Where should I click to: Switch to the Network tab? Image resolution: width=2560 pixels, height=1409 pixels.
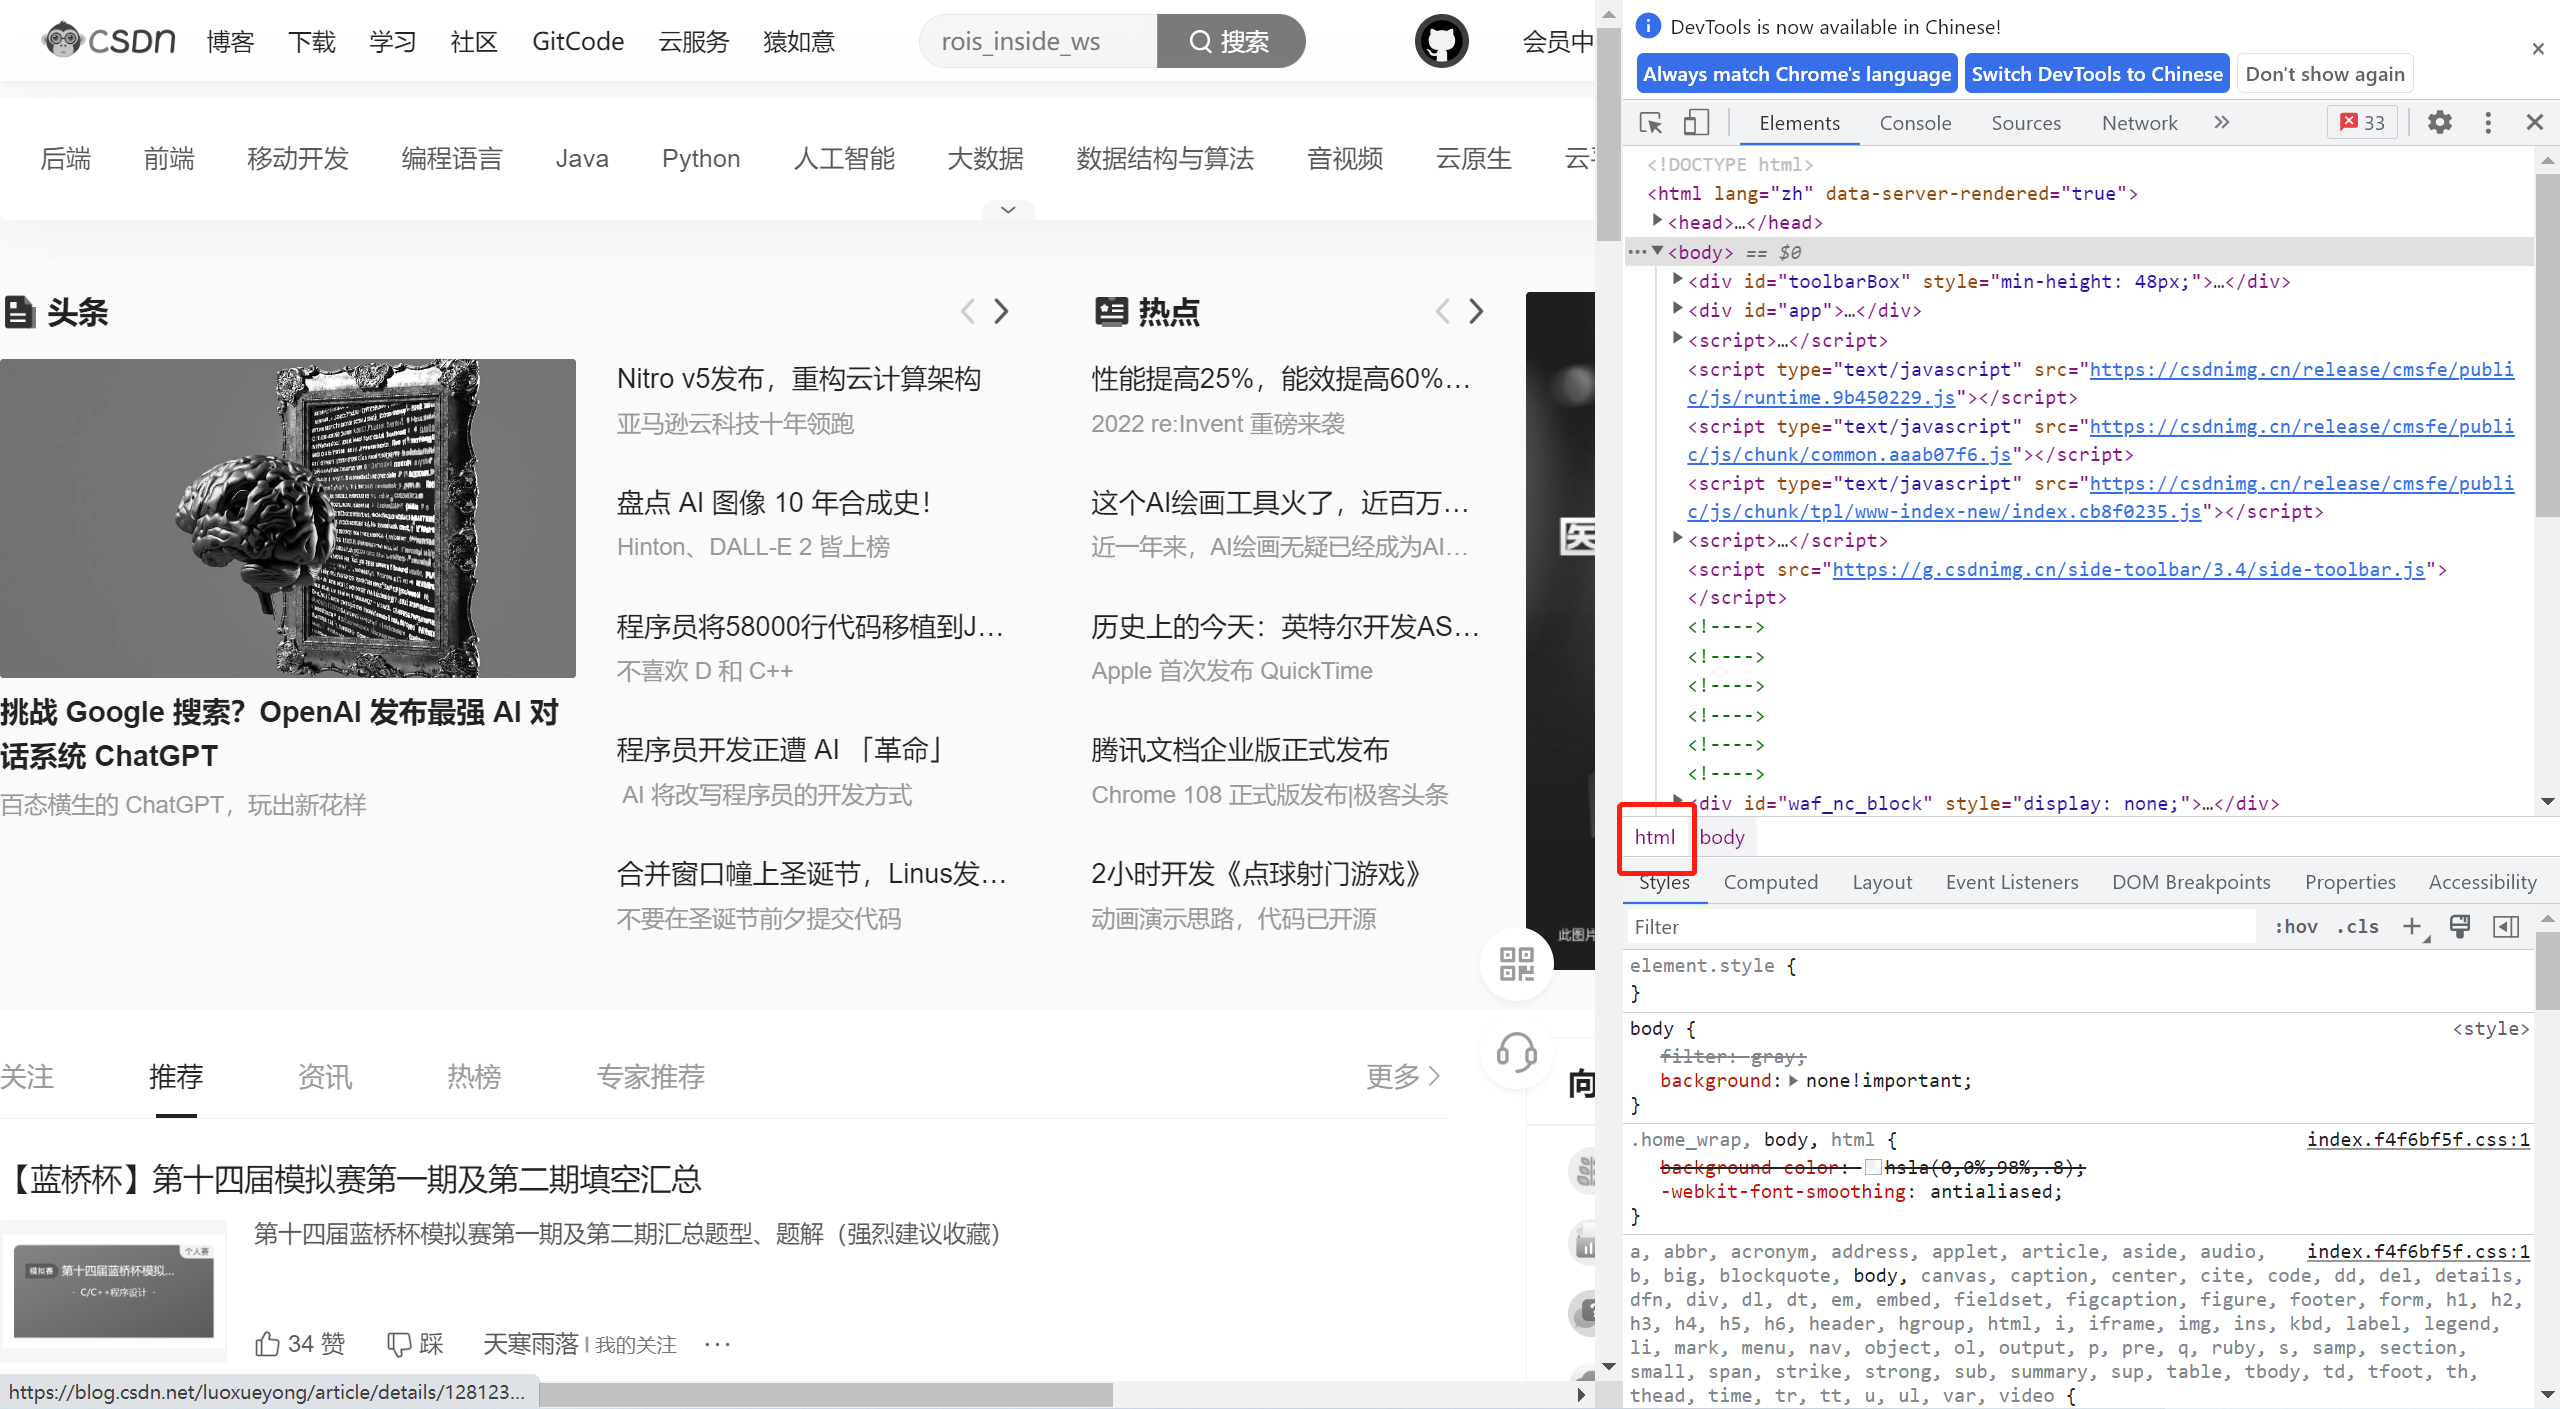(x=2139, y=123)
